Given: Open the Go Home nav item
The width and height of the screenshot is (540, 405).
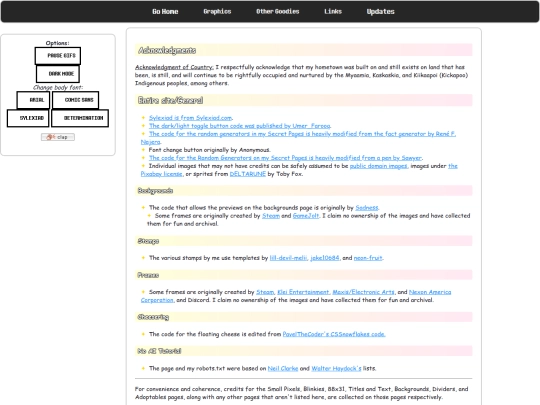Looking at the screenshot, I should 165,11.
